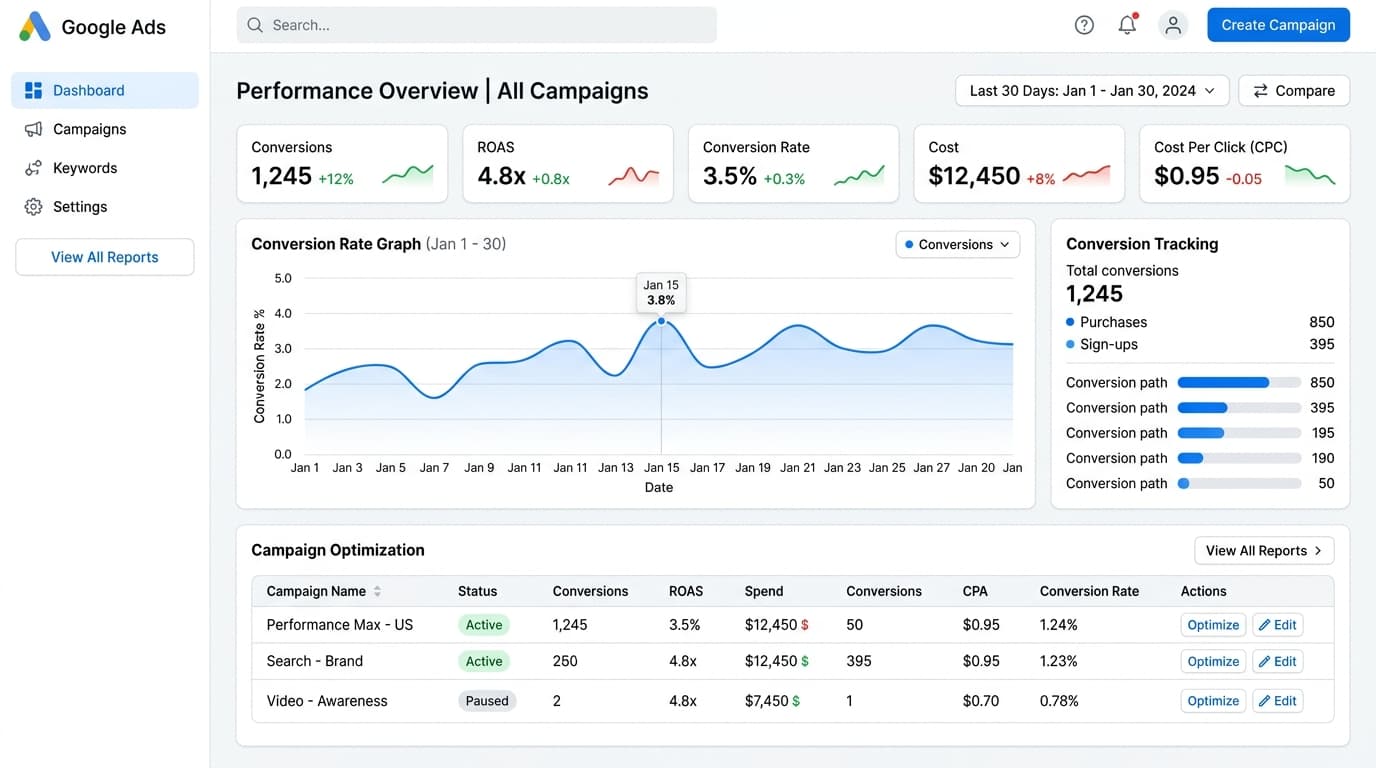The width and height of the screenshot is (1376, 768).
Task: Click the Compare arrows icon
Action: click(x=1260, y=91)
